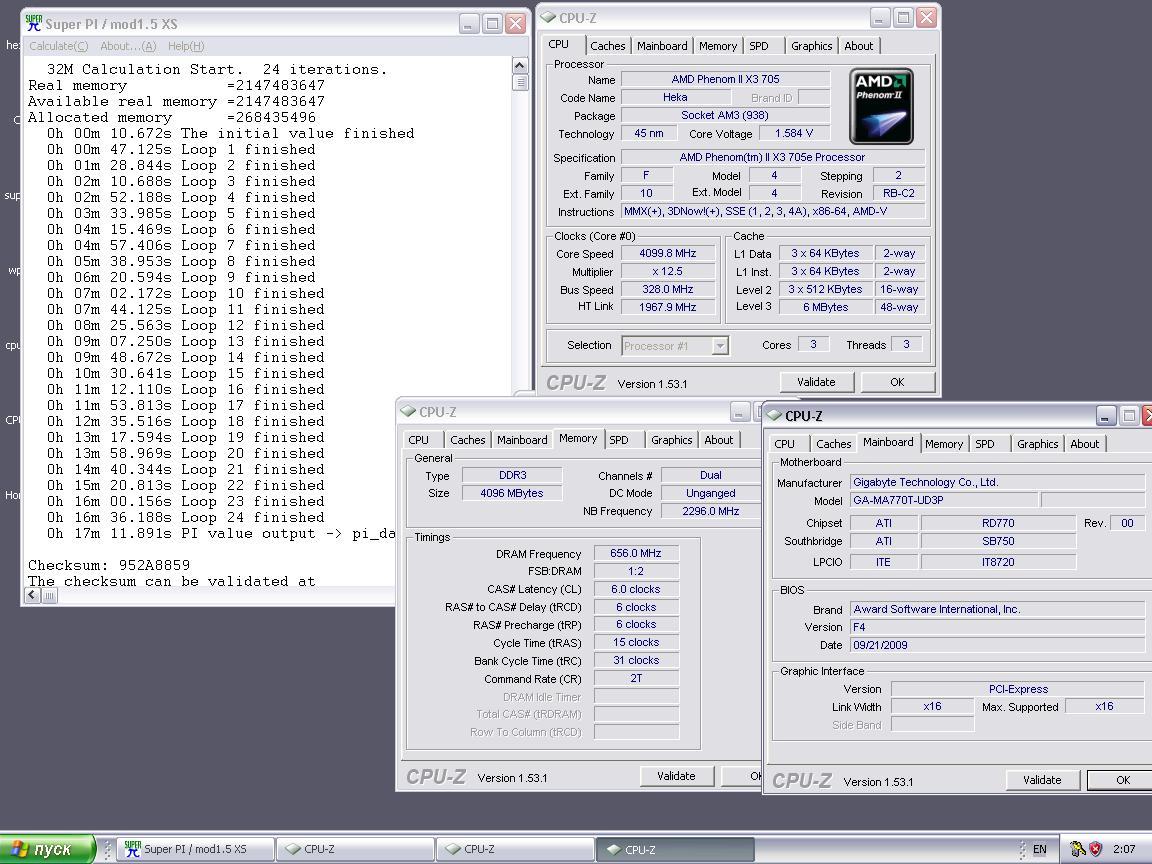Minimize the top CPU-Z window

(880, 17)
